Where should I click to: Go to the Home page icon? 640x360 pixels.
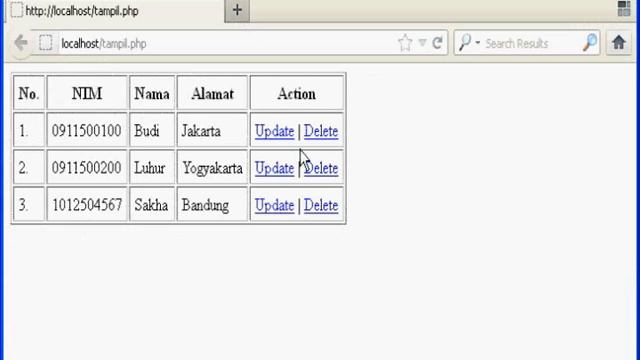(619, 42)
